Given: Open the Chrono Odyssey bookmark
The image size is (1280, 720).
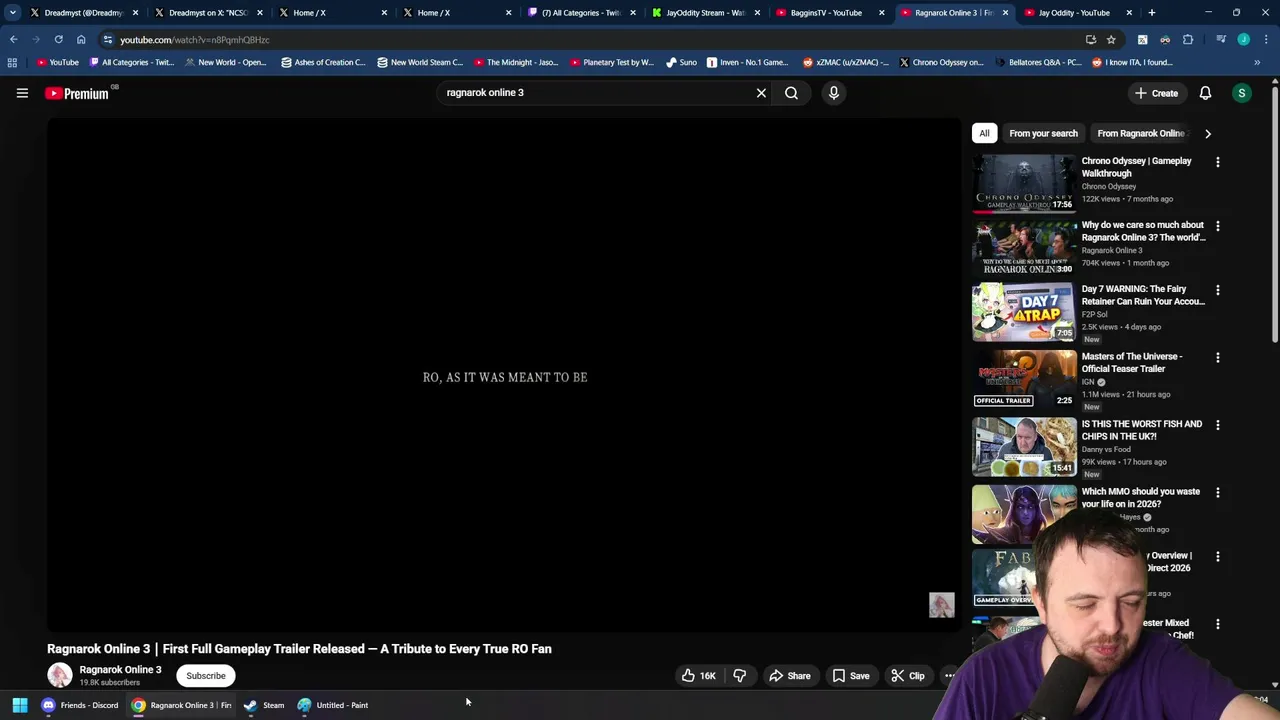Looking at the screenshot, I should [940, 62].
